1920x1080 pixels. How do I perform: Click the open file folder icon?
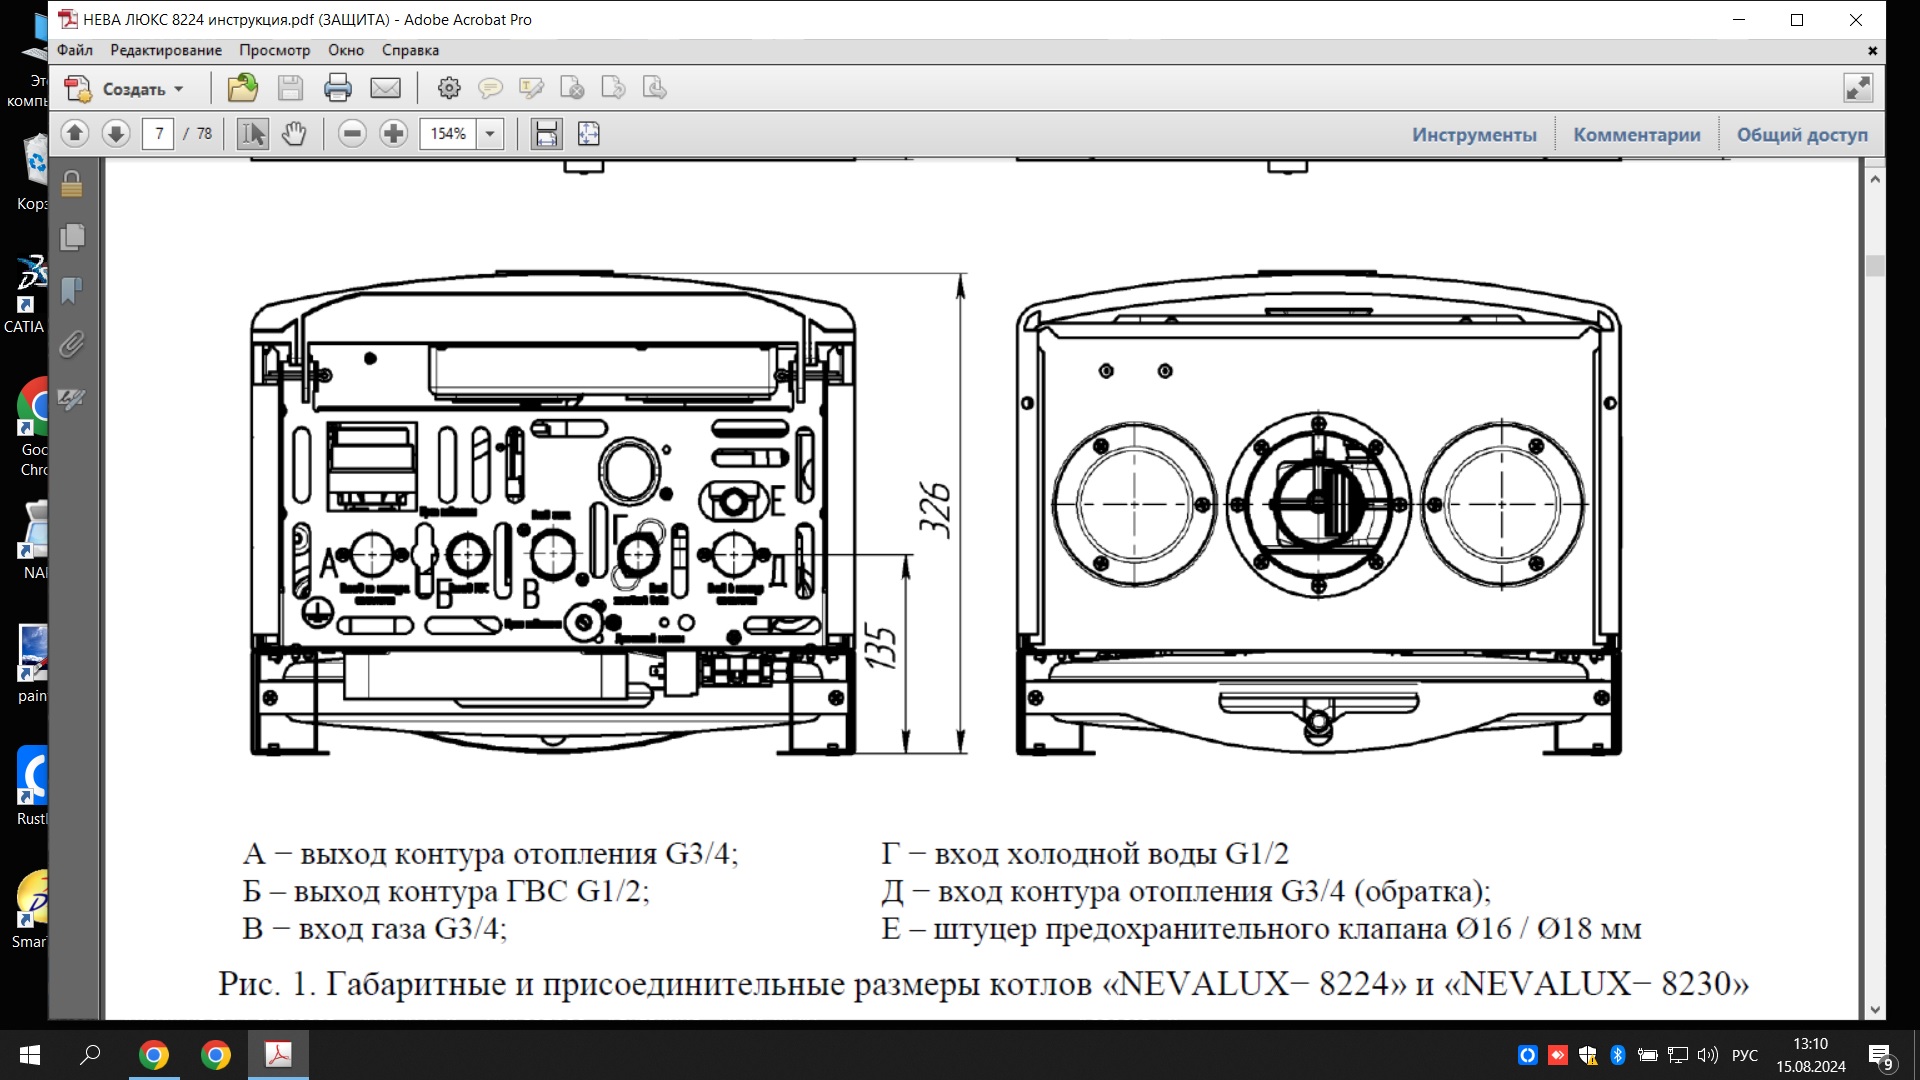[242, 88]
